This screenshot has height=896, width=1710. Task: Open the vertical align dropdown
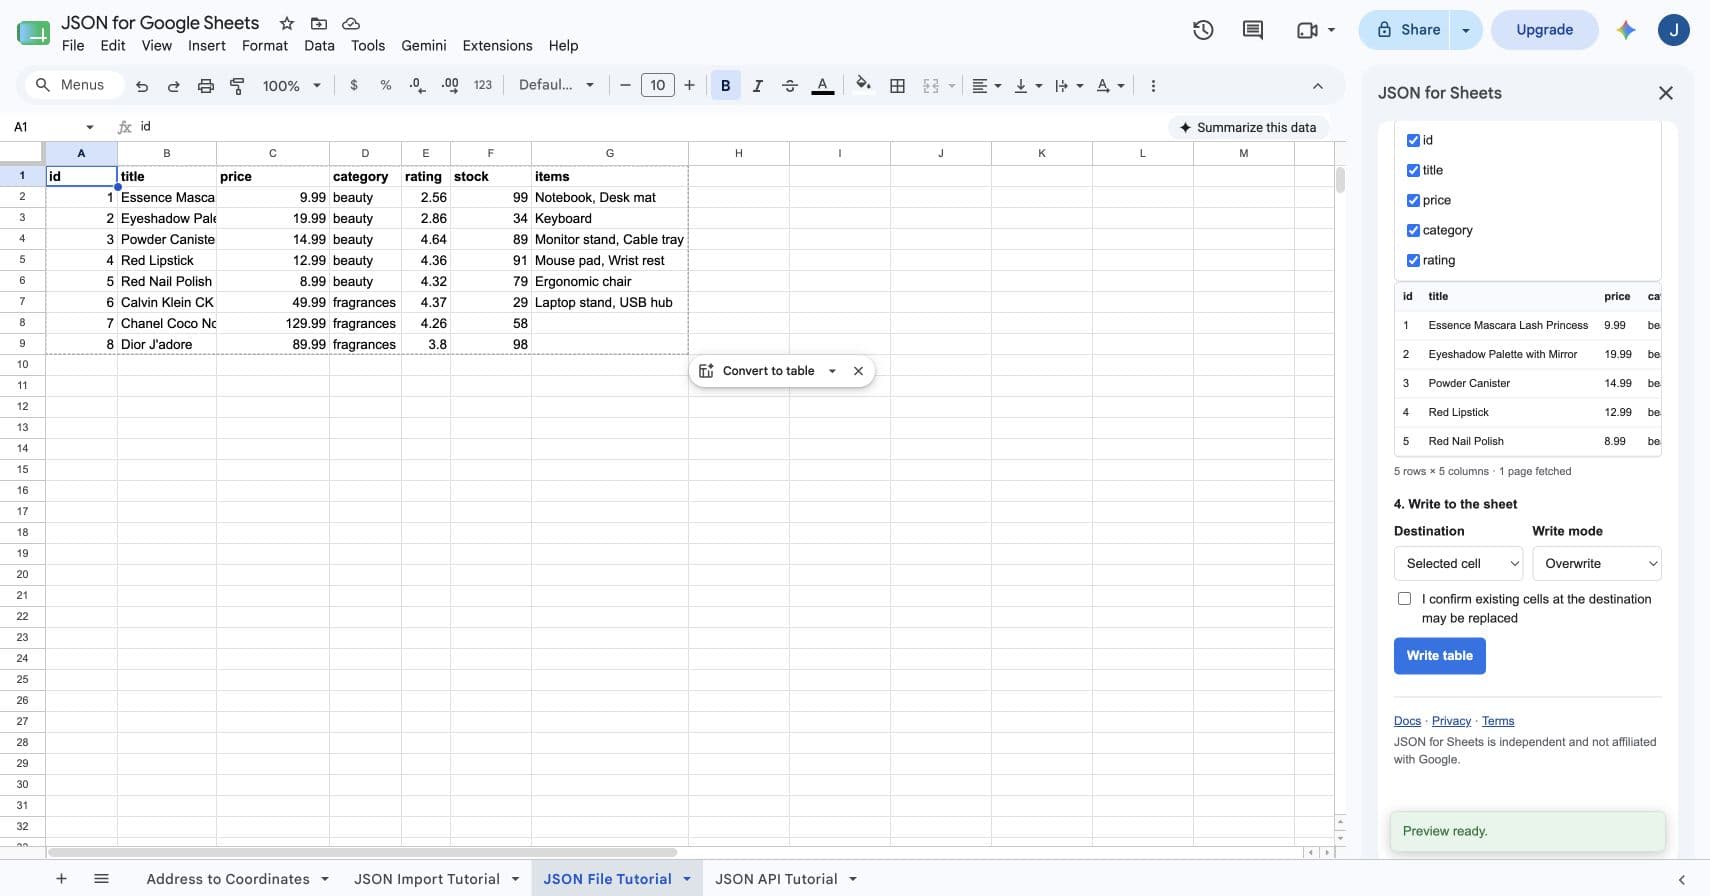tap(1028, 86)
